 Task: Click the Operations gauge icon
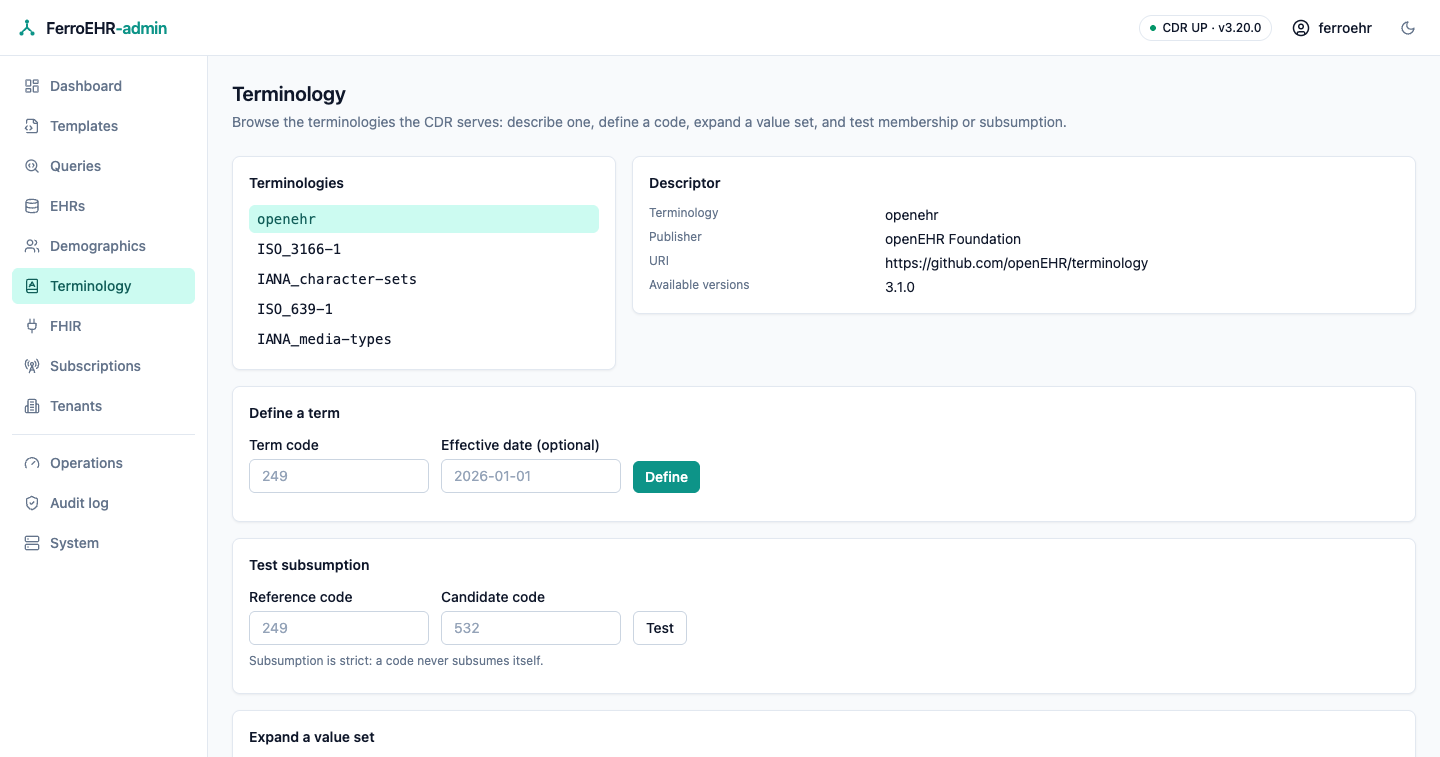(x=32, y=463)
